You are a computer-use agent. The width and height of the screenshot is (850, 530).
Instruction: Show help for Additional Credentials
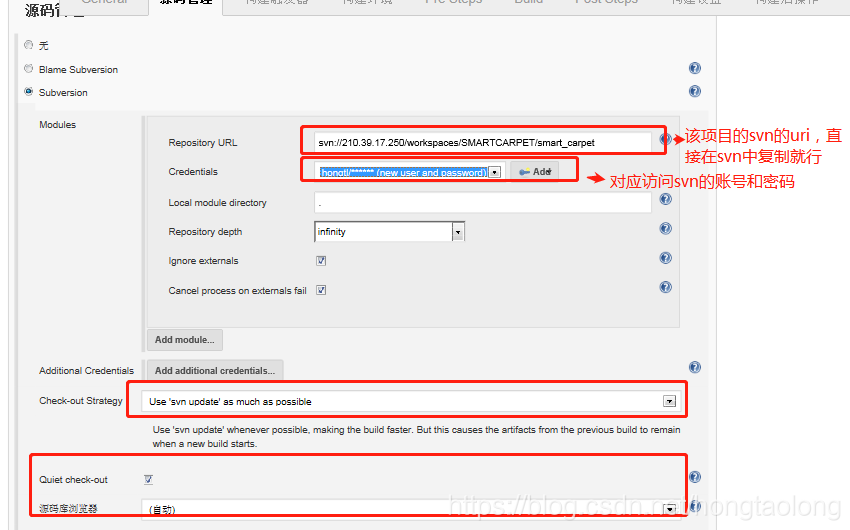(x=694, y=367)
